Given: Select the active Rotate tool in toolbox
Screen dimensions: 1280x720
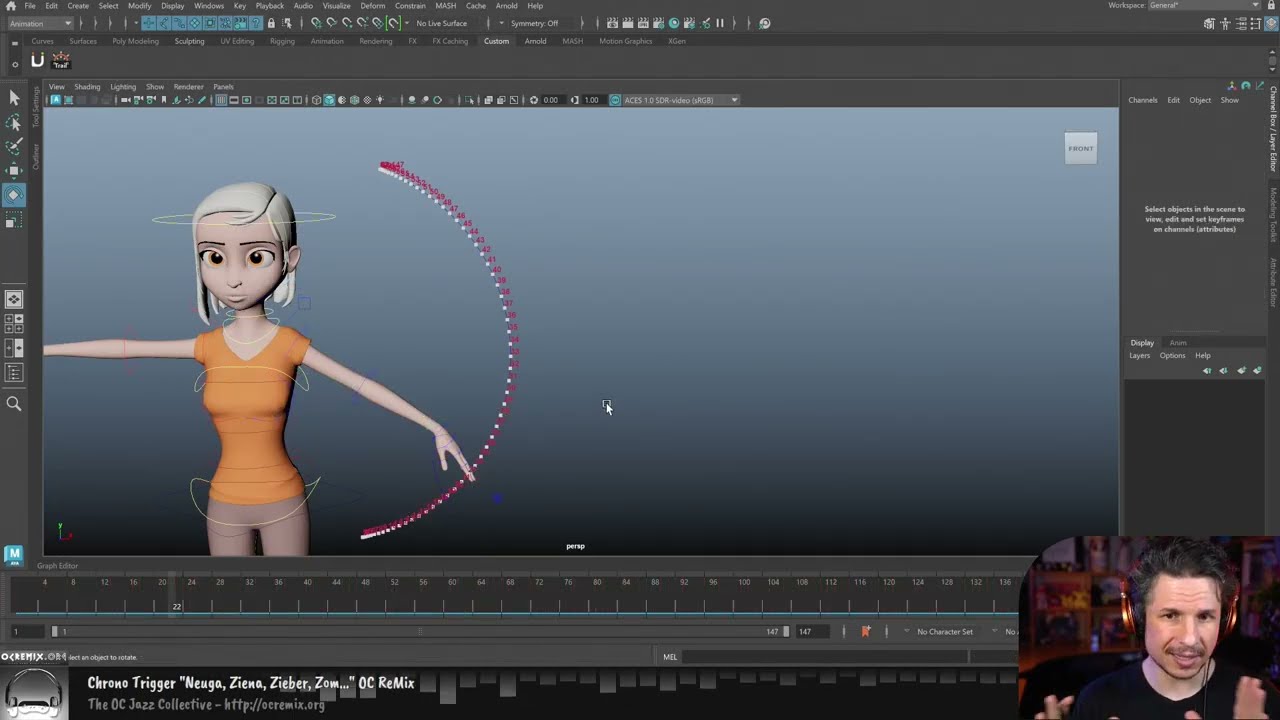Looking at the screenshot, I should [x=14, y=195].
